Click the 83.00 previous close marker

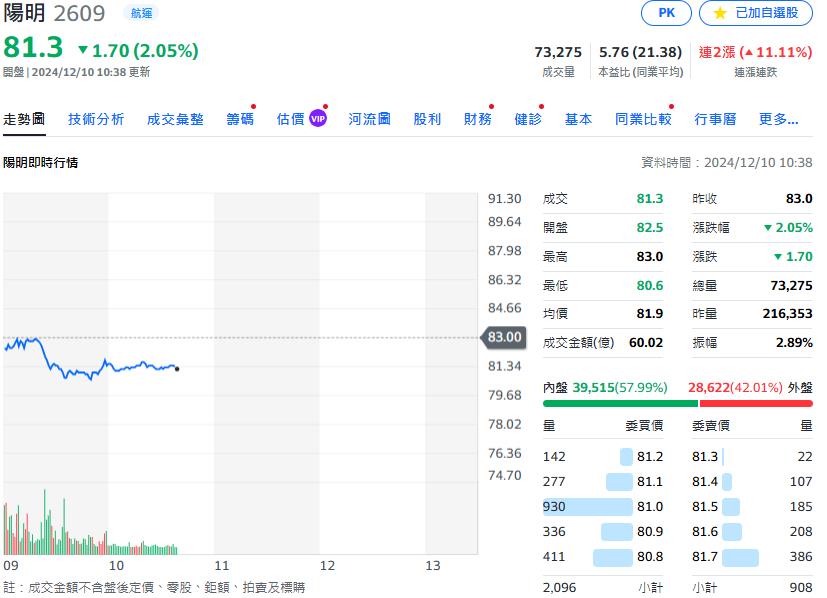pos(504,337)
